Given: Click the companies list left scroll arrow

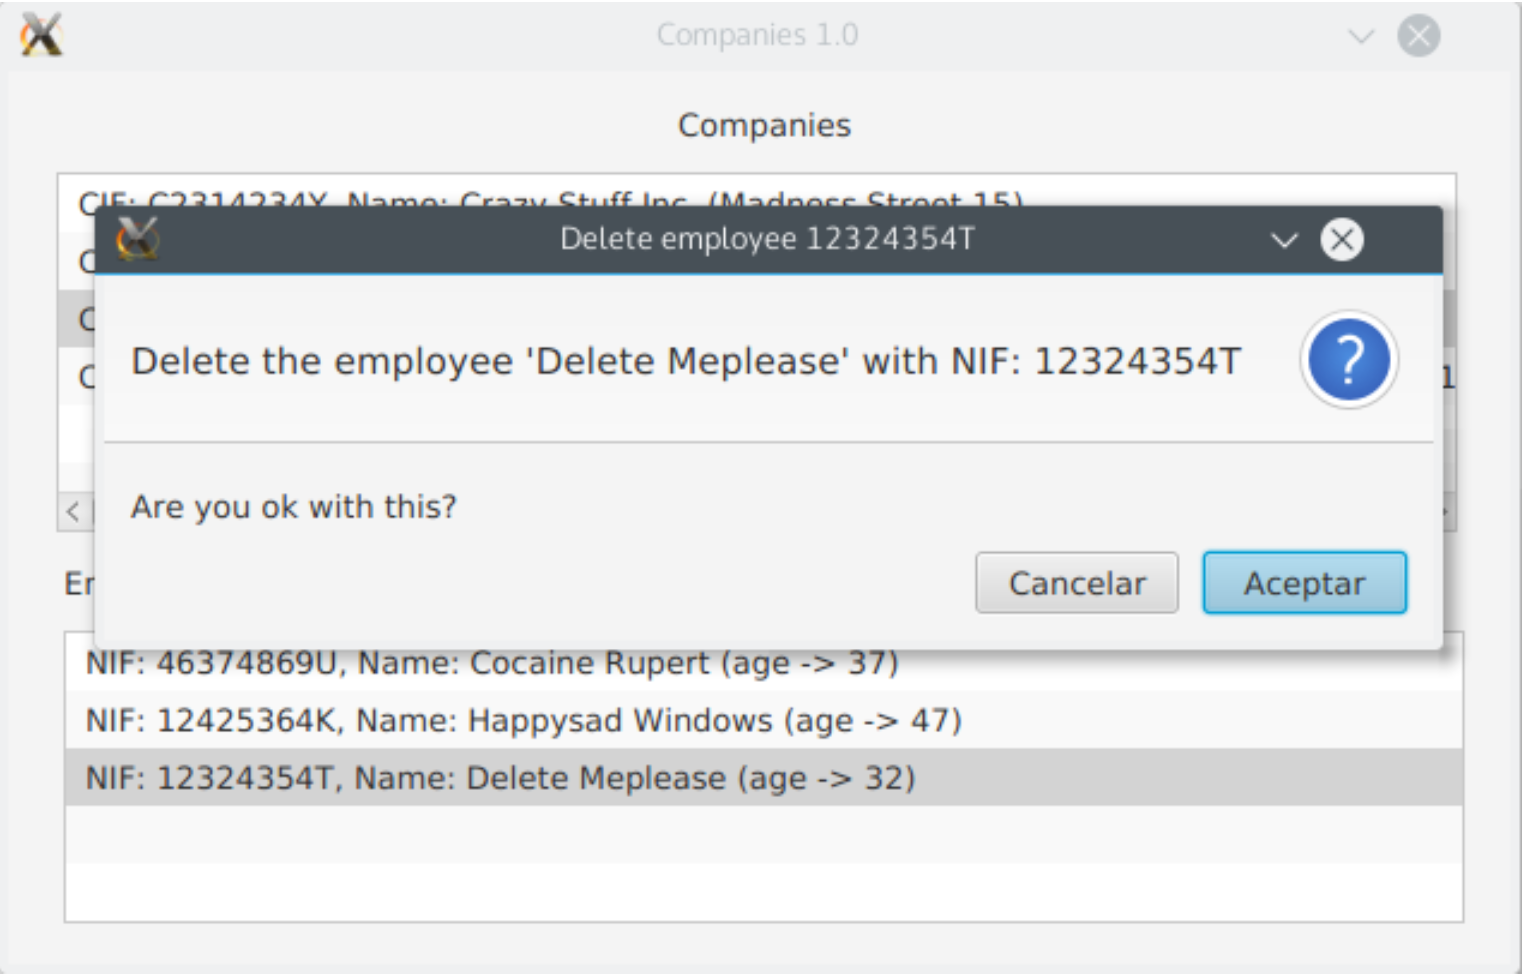Looking at the screenshot, I should click(73, 512).
